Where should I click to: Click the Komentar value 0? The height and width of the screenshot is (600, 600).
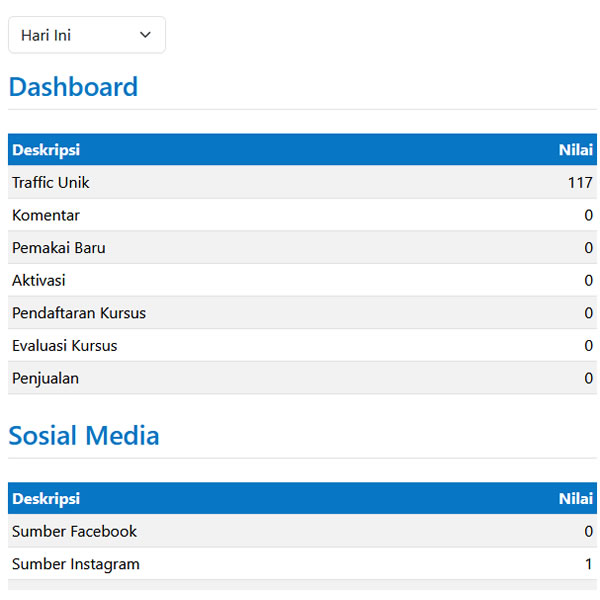click(x=589, y=215)
